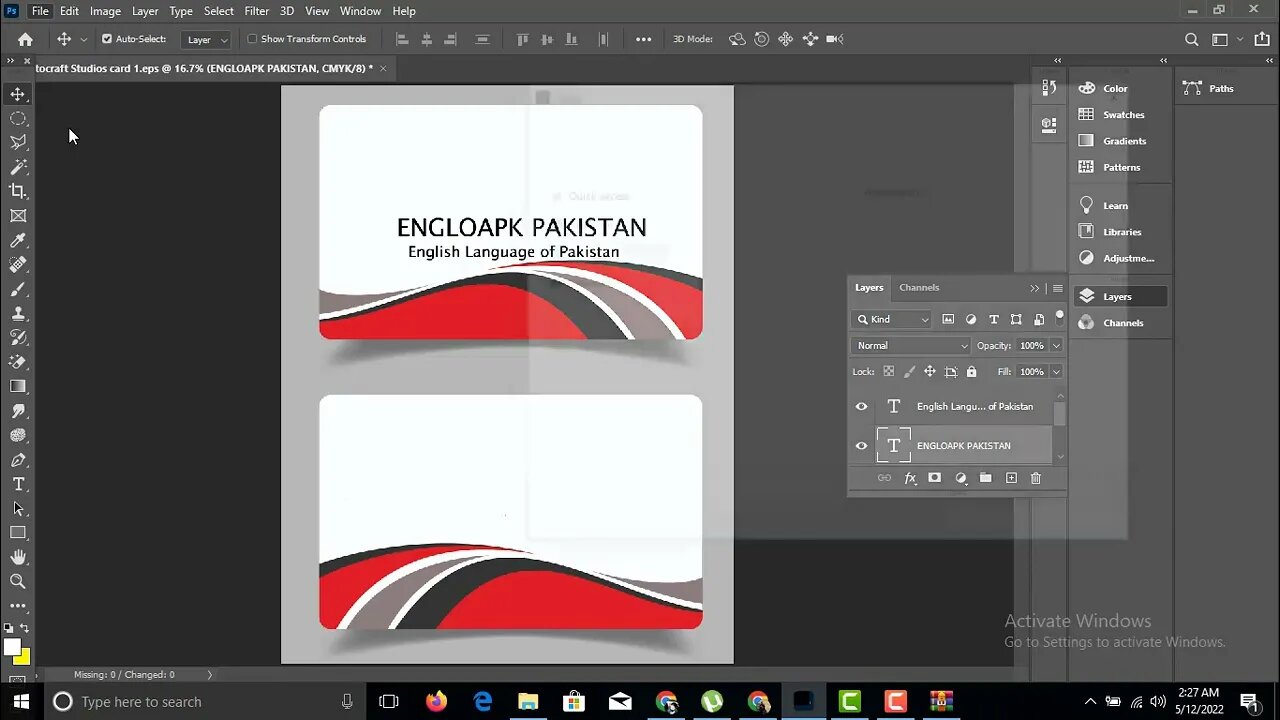Select the Rectangle shape tool
The height and width of the screenshot is (720, 1280).
point(18,533)
